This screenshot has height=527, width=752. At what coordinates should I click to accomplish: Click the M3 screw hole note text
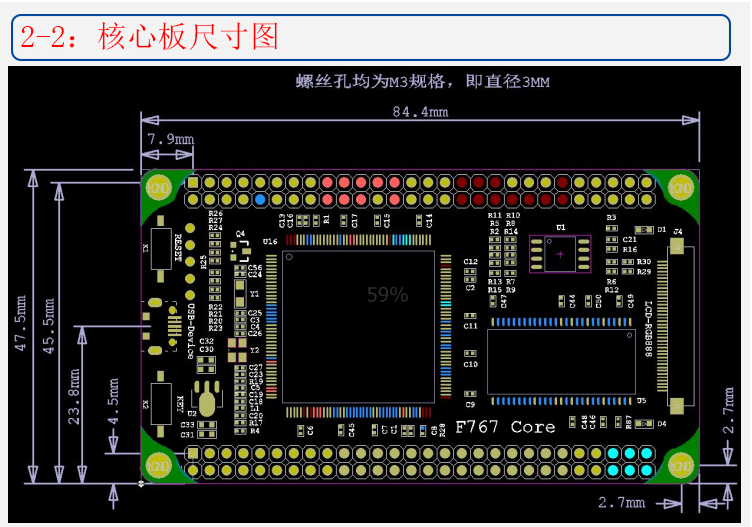coord(422,81)
